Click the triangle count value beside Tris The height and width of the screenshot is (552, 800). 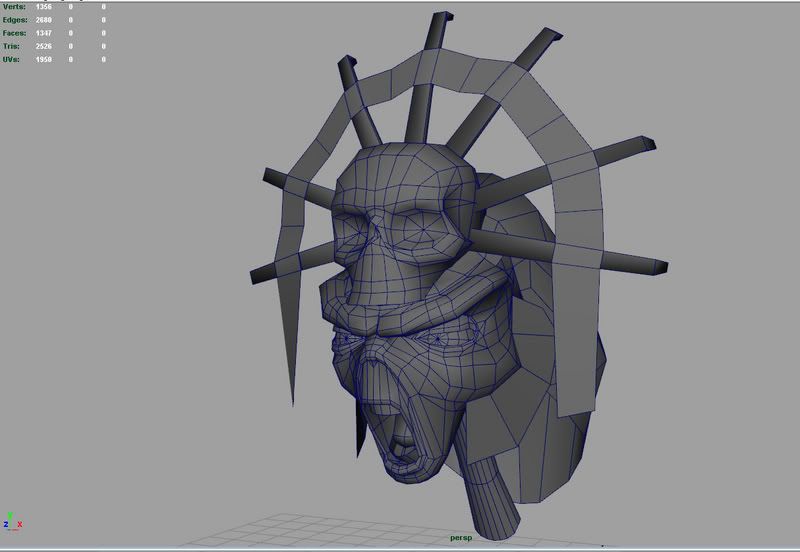[x=44, y=46]
